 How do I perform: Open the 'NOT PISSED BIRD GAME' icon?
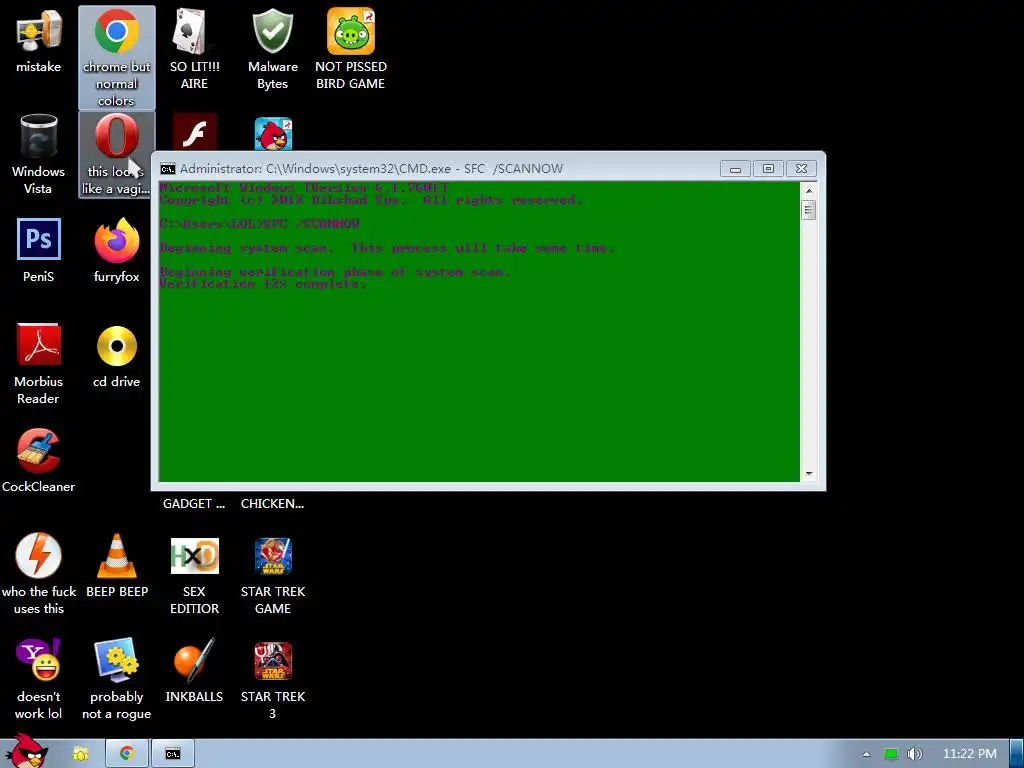tap(351, 49)
